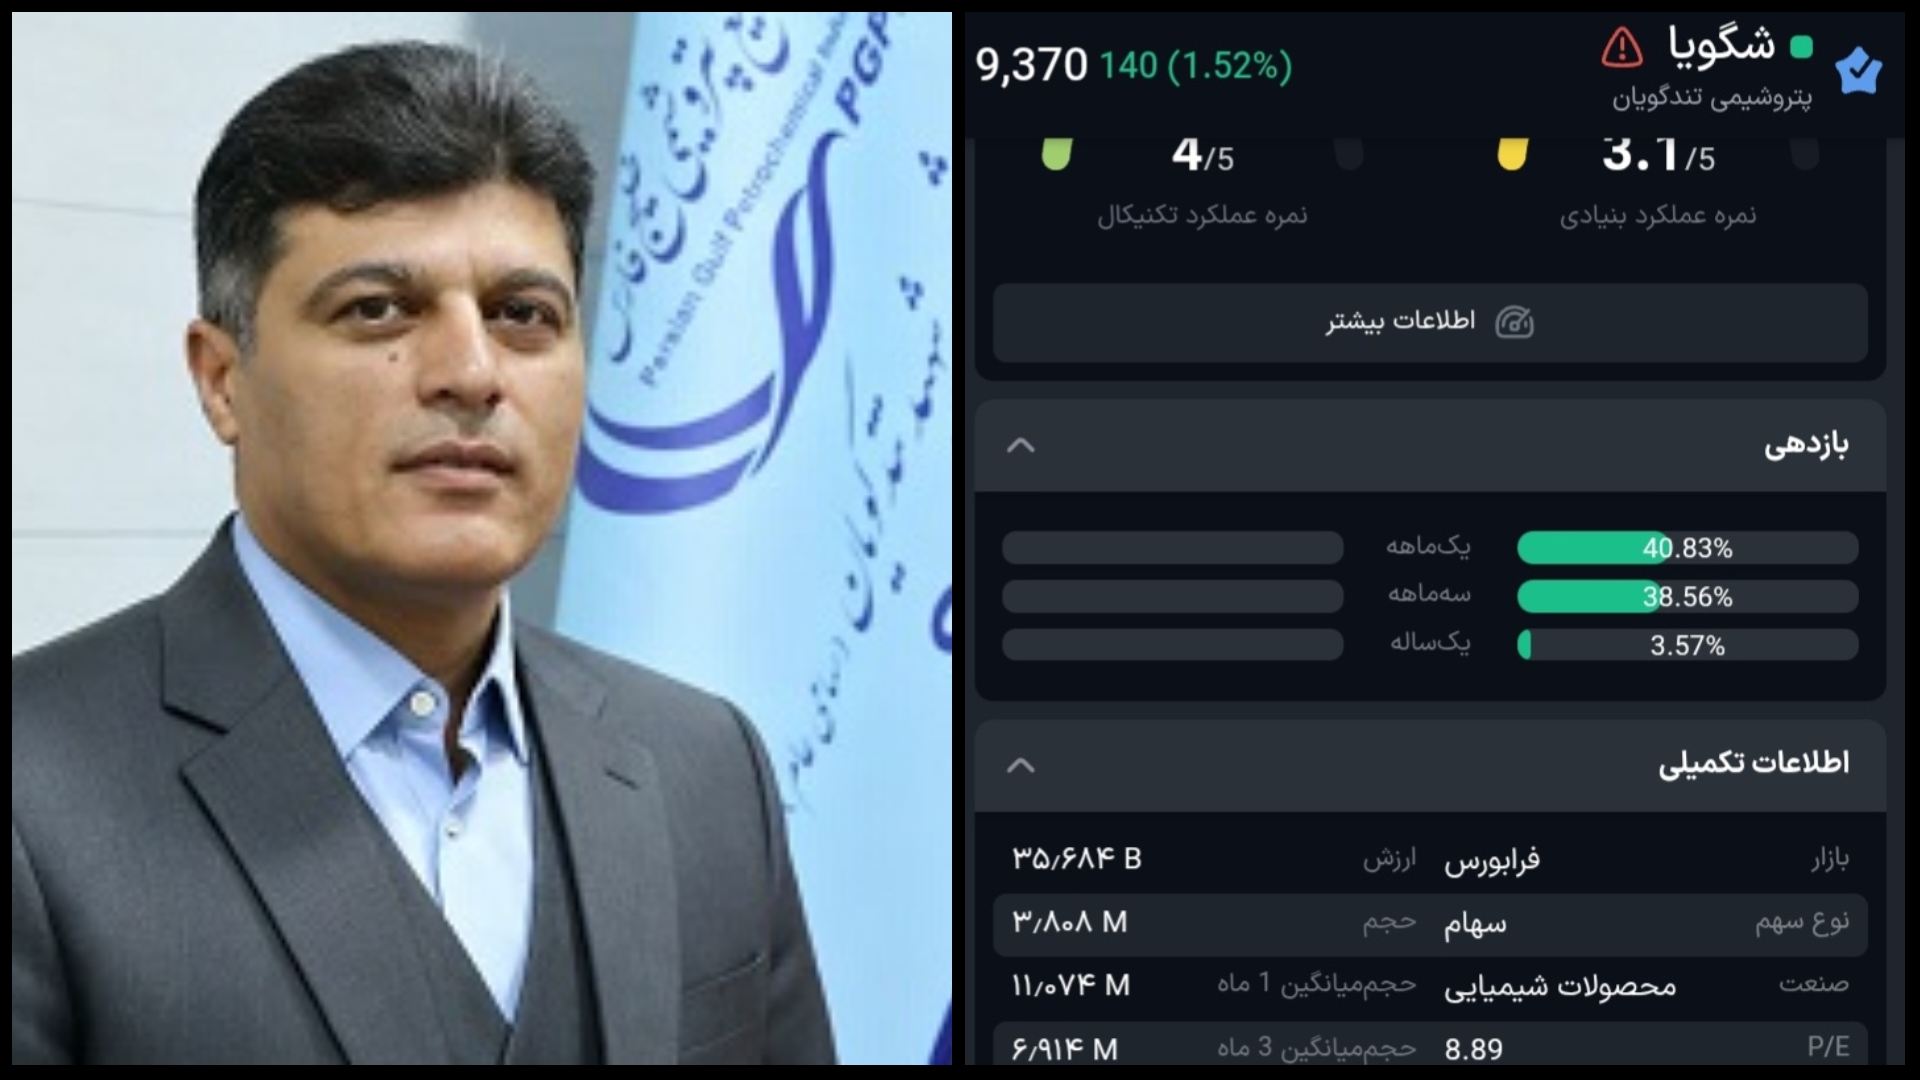The width and height of the screenshot is (1920, 1080).
Task: Click the one-month return bar 40.83%
Action: tap(1687, 548)
